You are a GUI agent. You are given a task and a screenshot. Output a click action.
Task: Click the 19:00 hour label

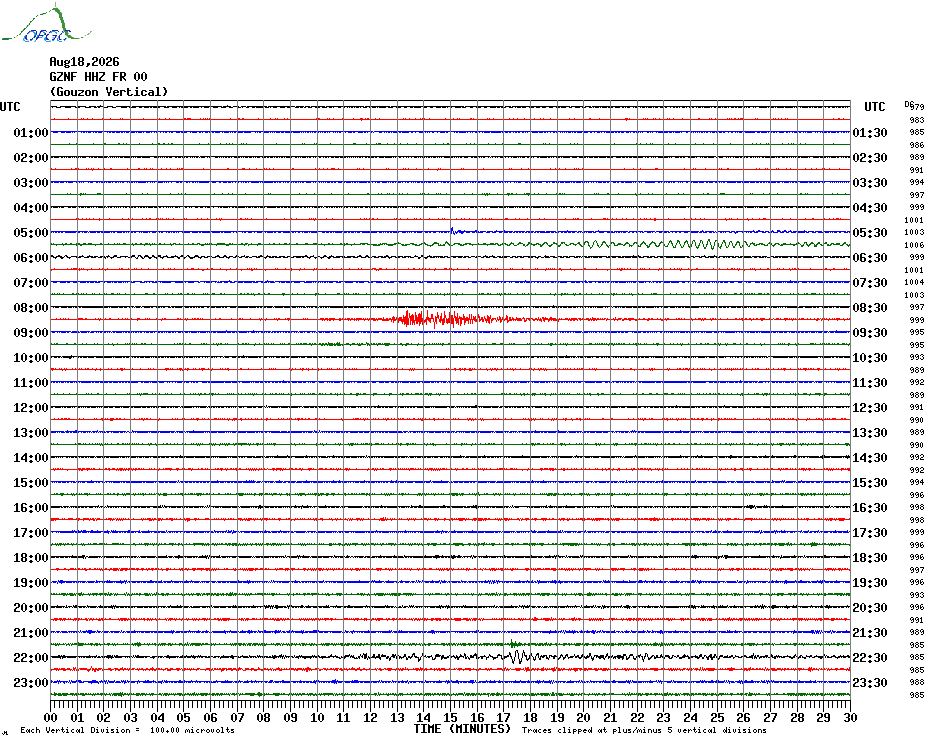31,583
